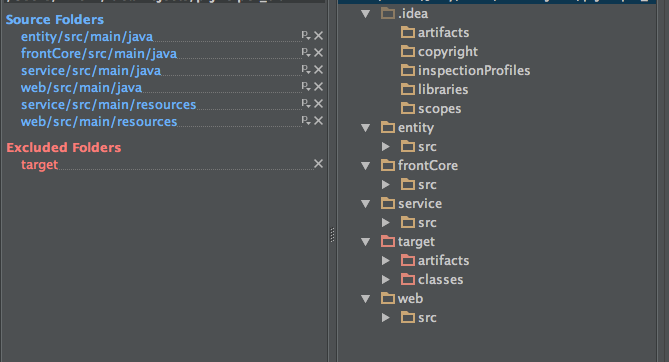Collapse the web folder node
Image resolution: width=669 pixels, height=362 pixels.
click(x=366, y=298)
